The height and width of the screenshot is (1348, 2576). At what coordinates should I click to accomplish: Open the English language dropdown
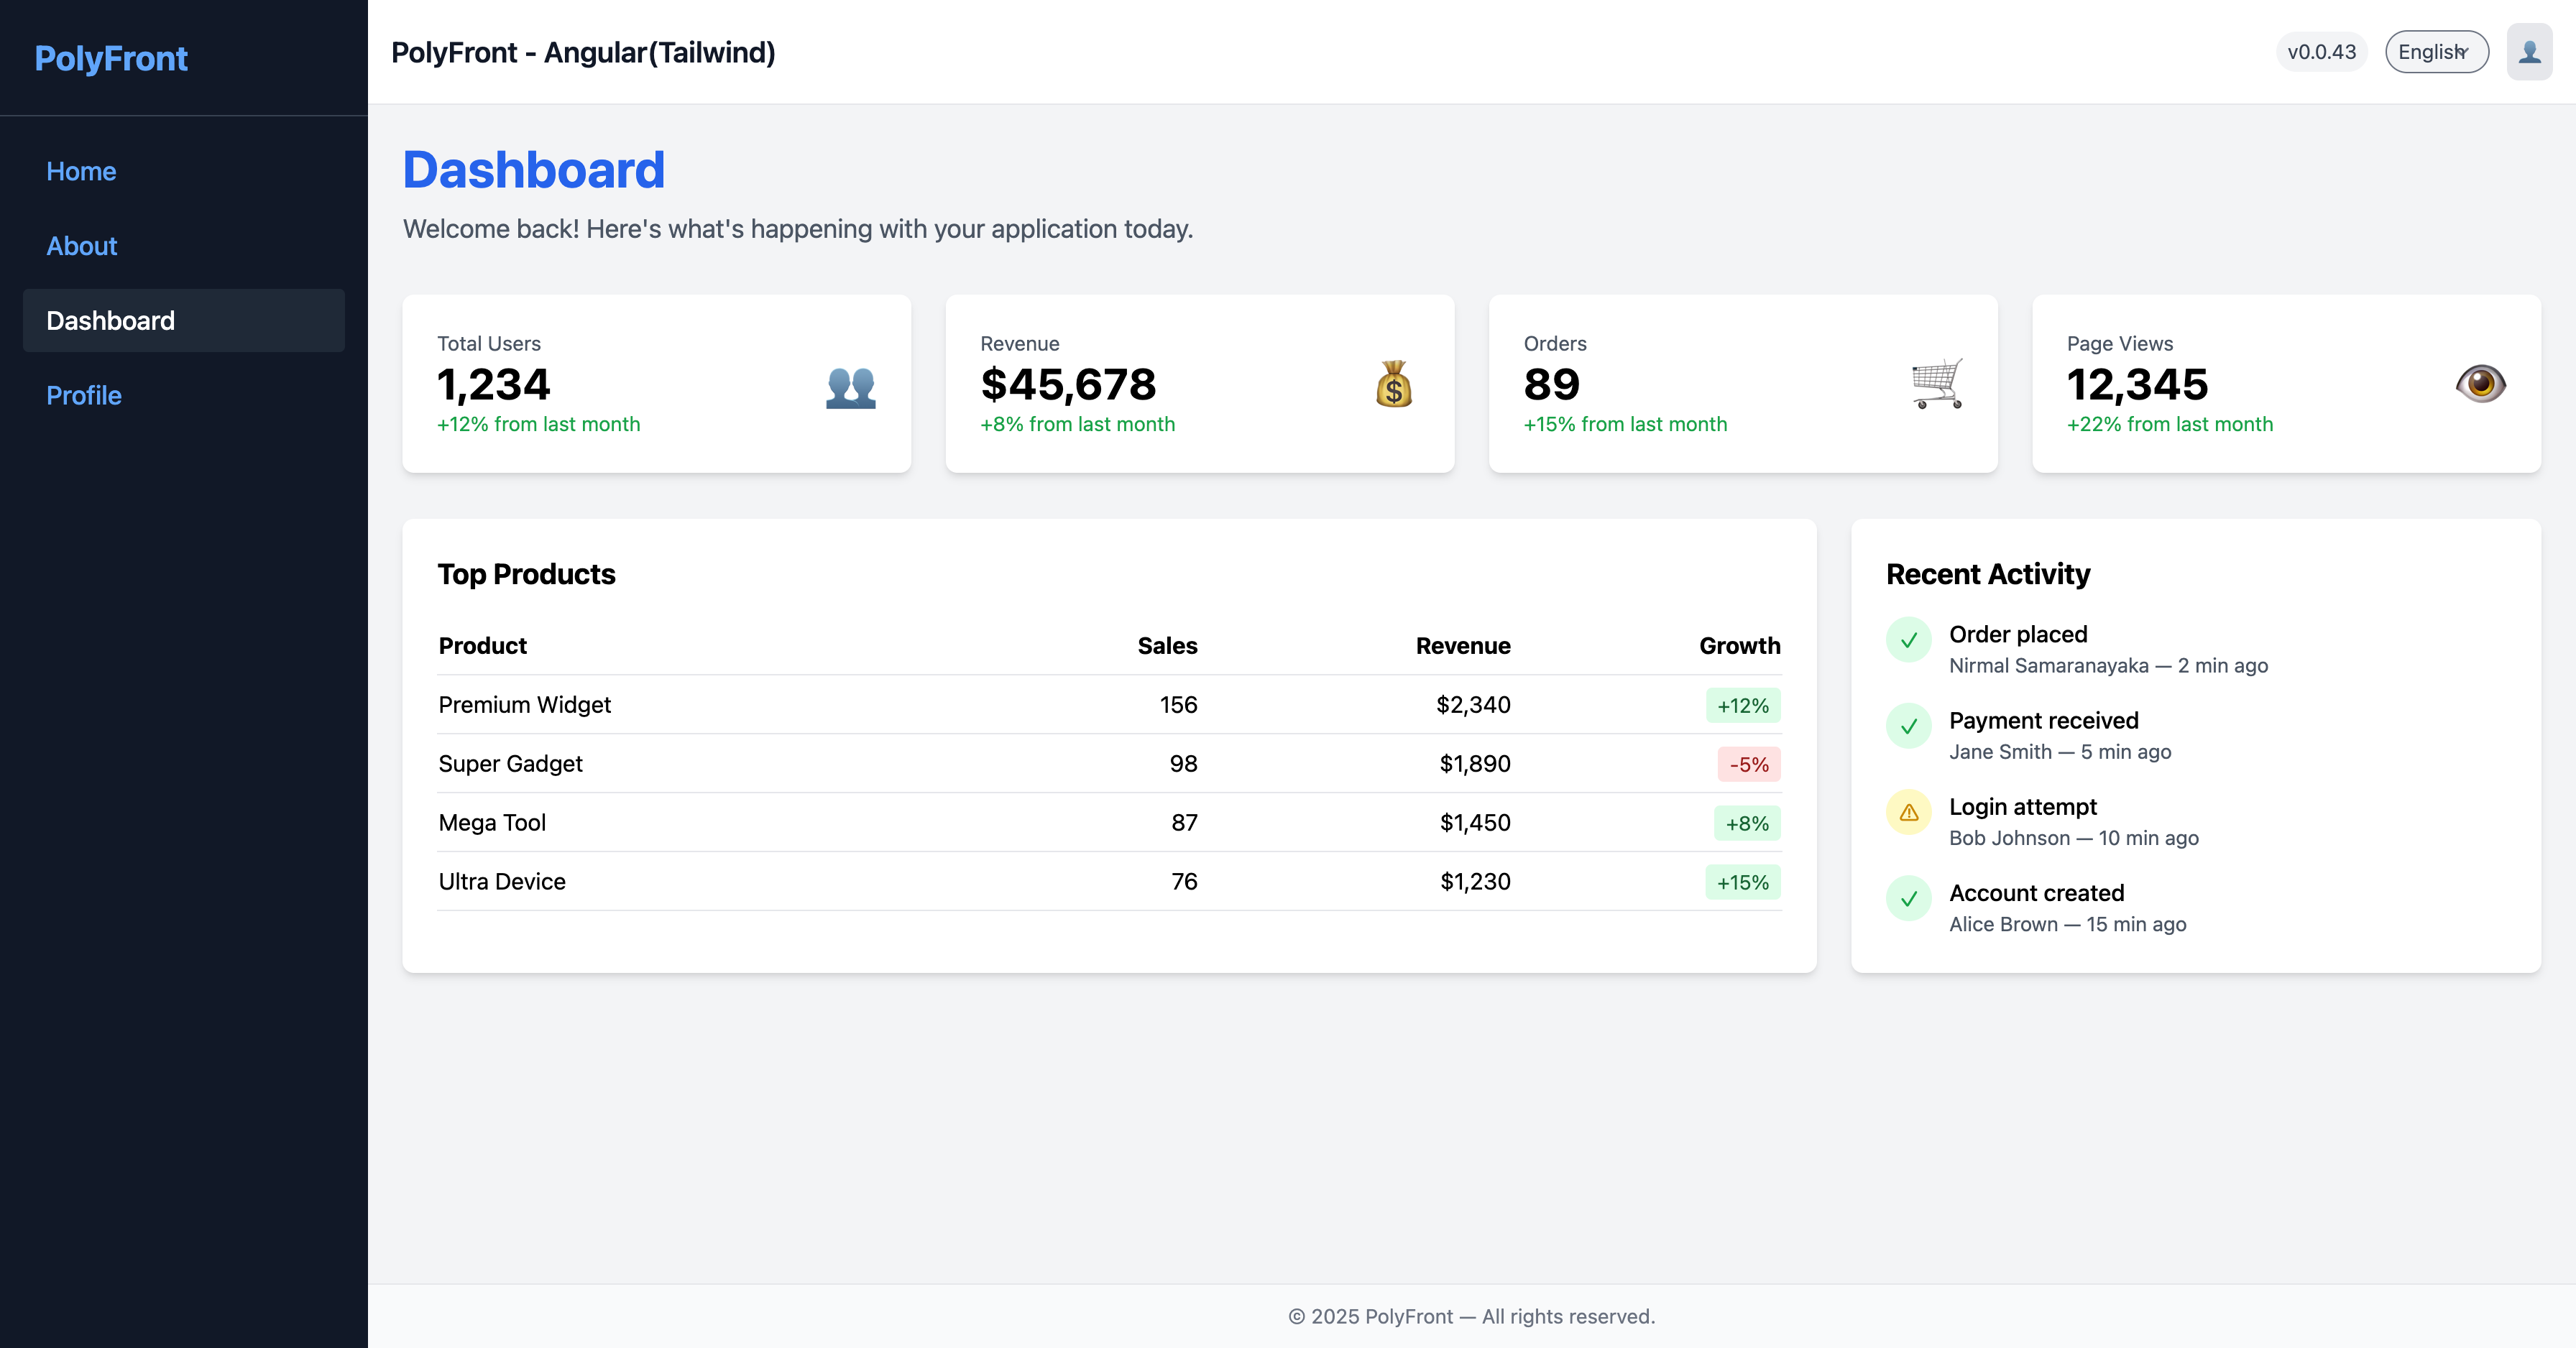point(2436,52)
